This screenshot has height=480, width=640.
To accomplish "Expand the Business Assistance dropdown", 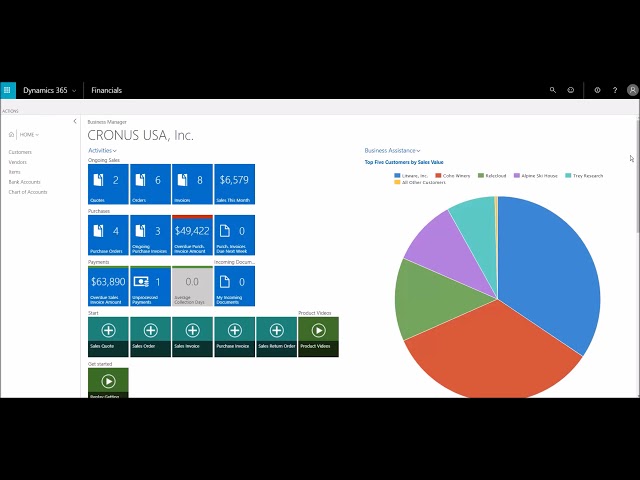I will click(x=392, y=150).
